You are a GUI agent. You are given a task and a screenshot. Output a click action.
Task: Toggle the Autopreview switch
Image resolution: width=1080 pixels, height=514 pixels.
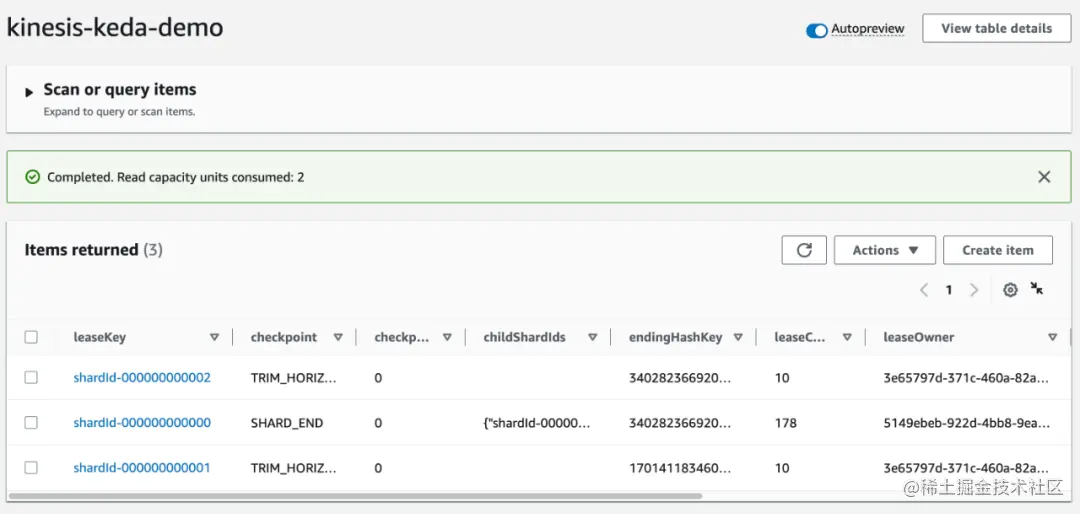pos(817,30)
